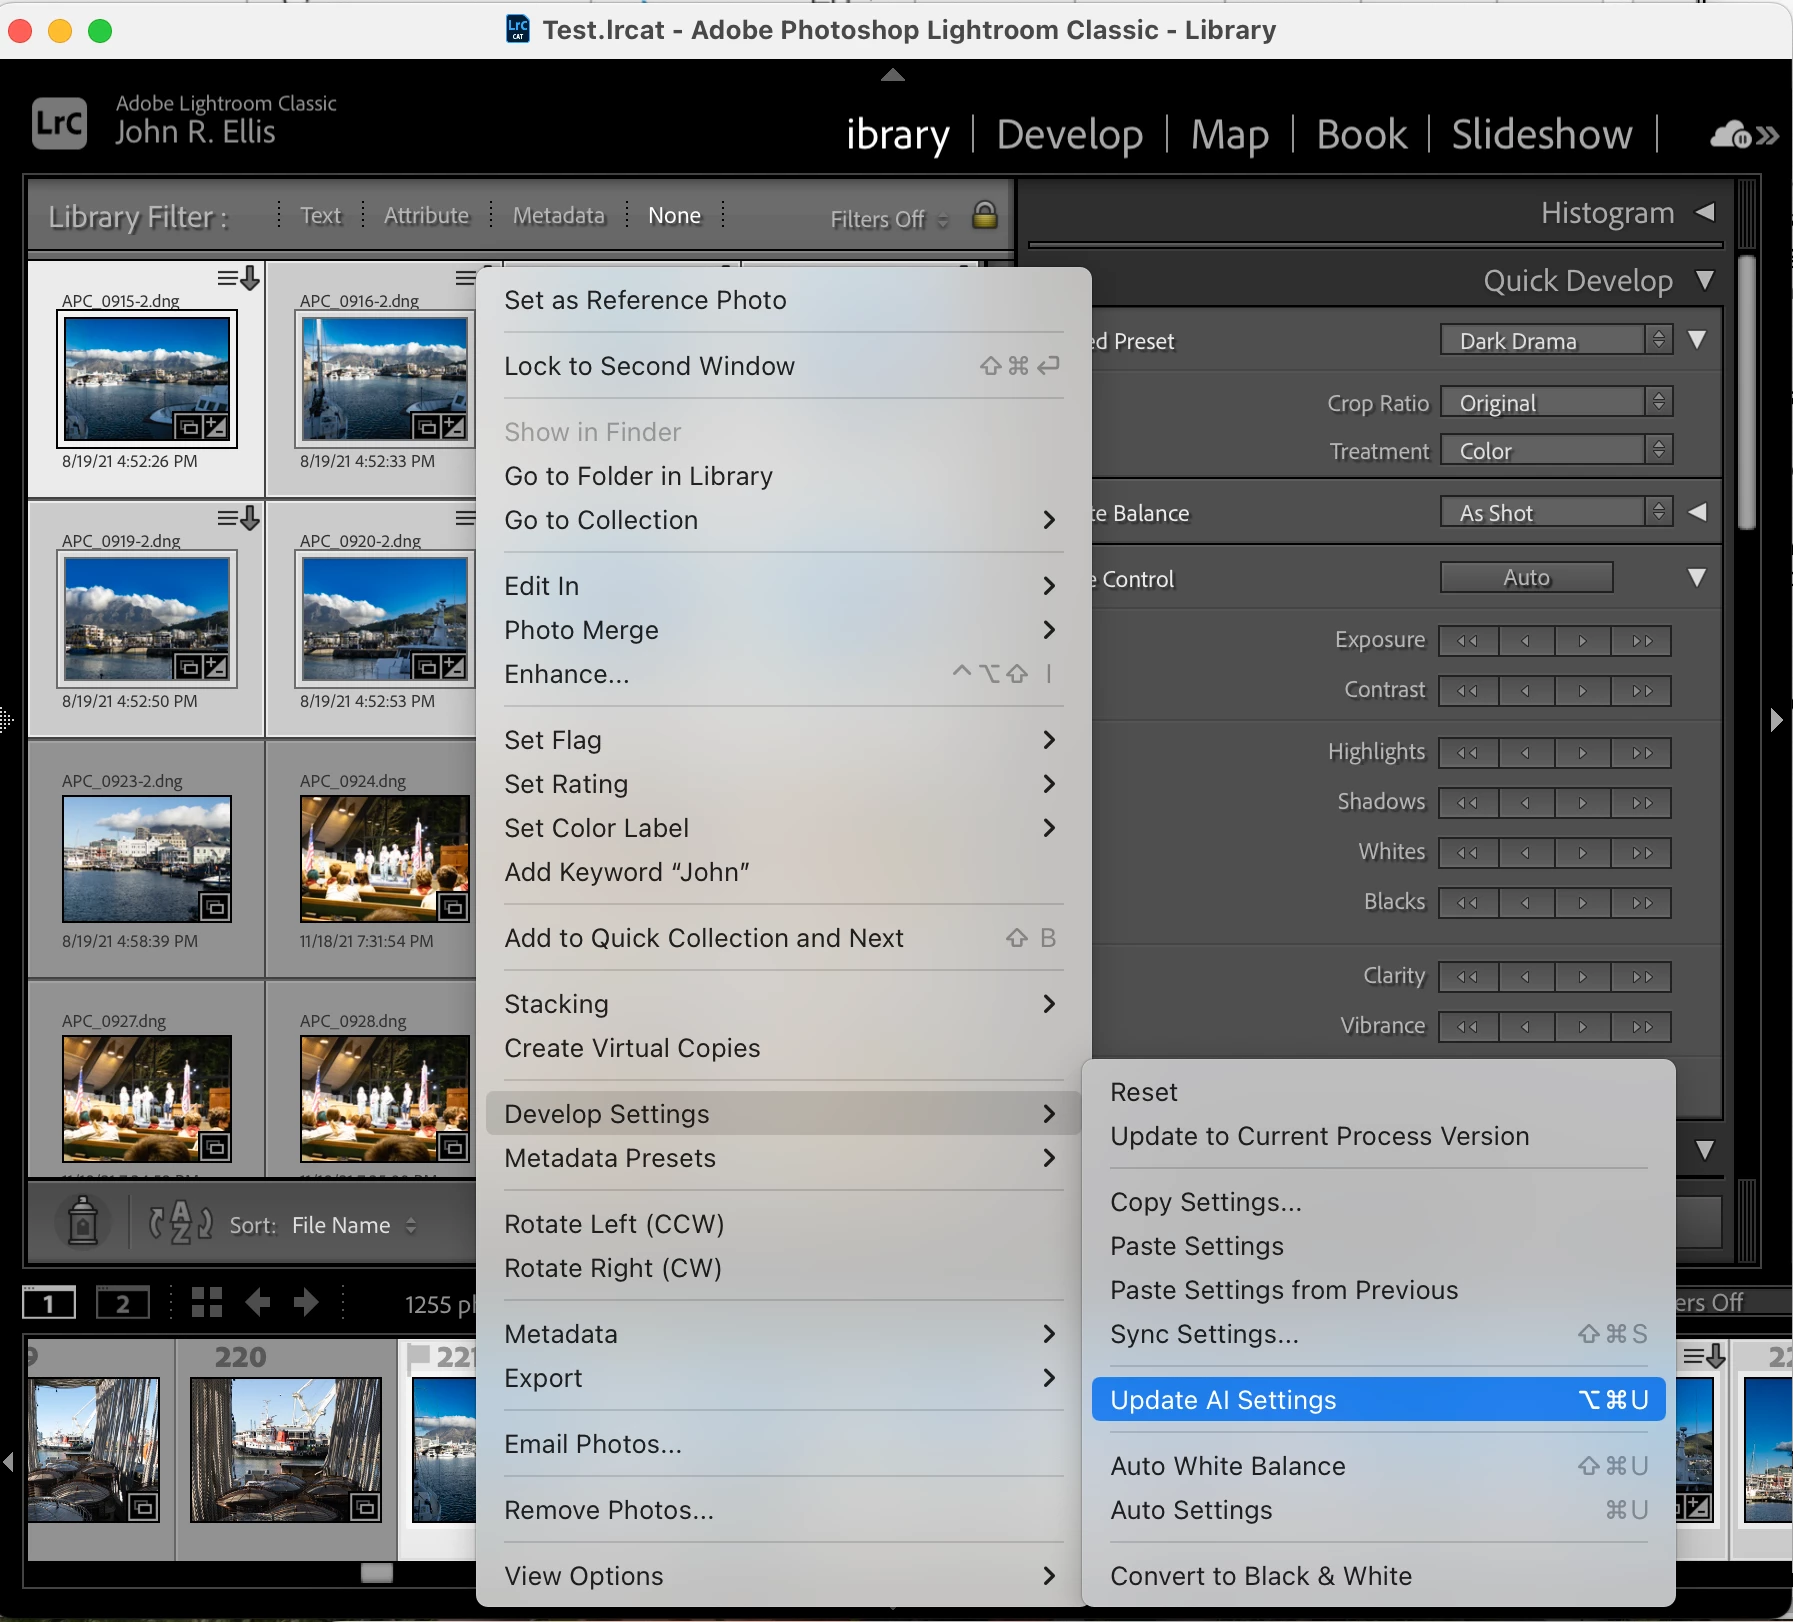The width and height of the screenshot is (1793, 1622).
Task: Switch to the Slideshow module
Action: [x=1542, y=134]
